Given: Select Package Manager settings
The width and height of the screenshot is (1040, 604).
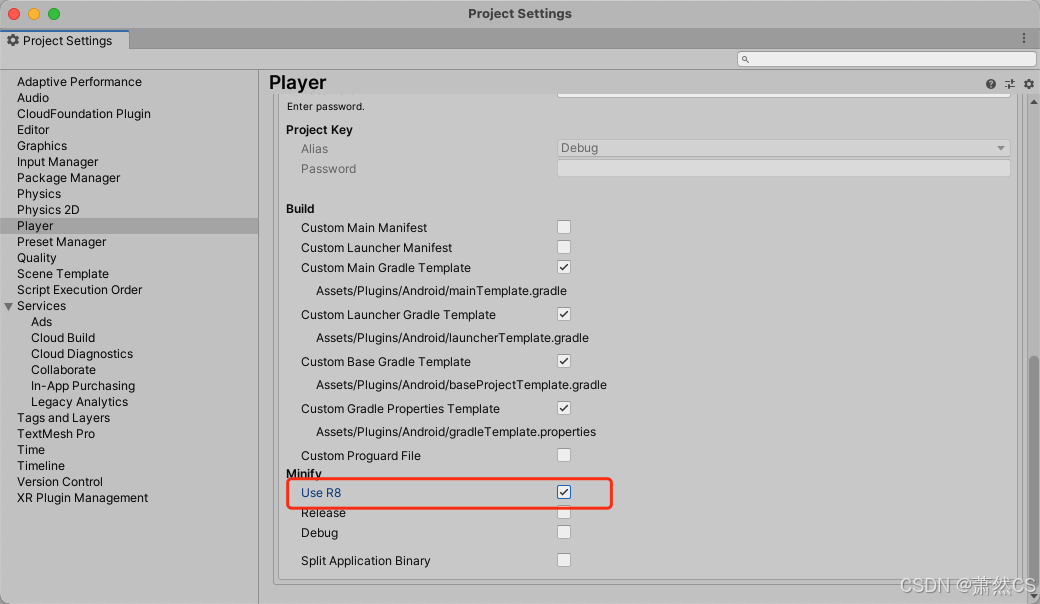Looking at the screenshot, I should 68,178.
